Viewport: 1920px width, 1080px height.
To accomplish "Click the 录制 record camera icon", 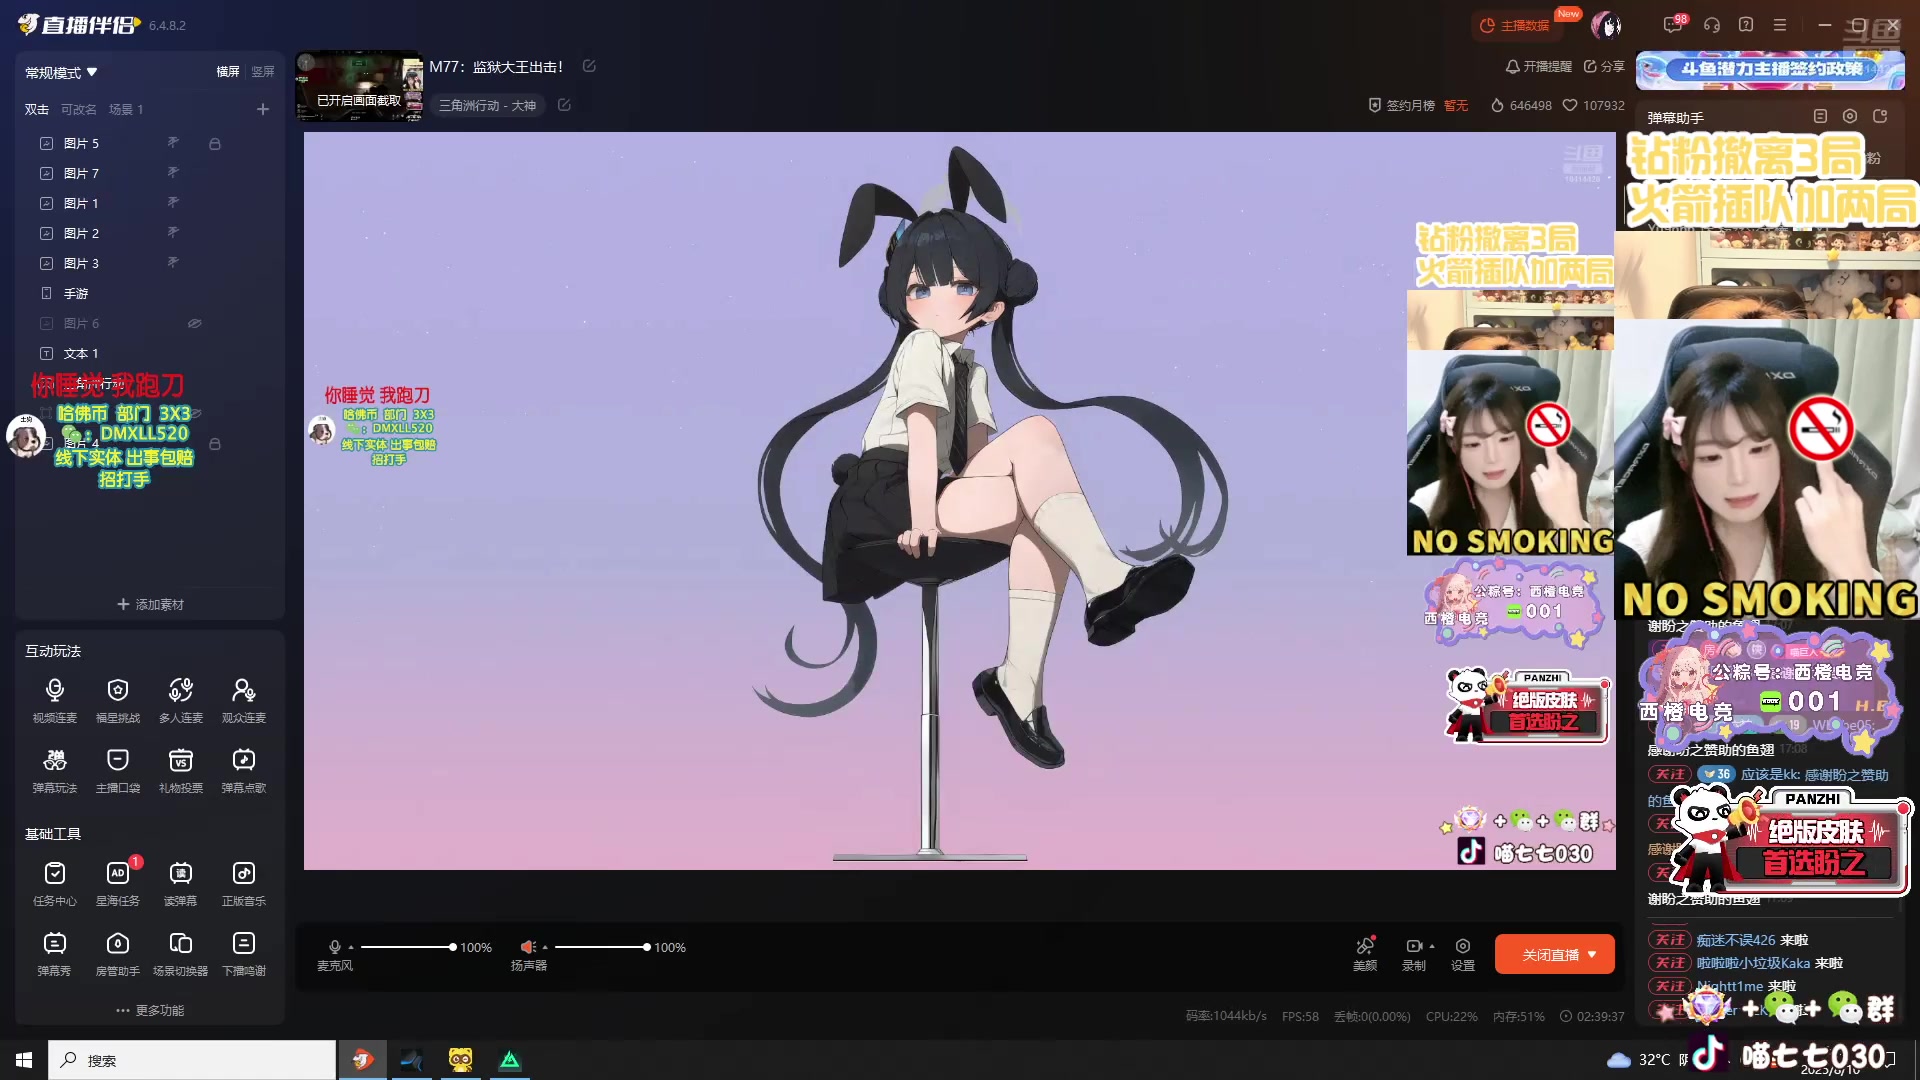I will click(x=1413, y=946).
